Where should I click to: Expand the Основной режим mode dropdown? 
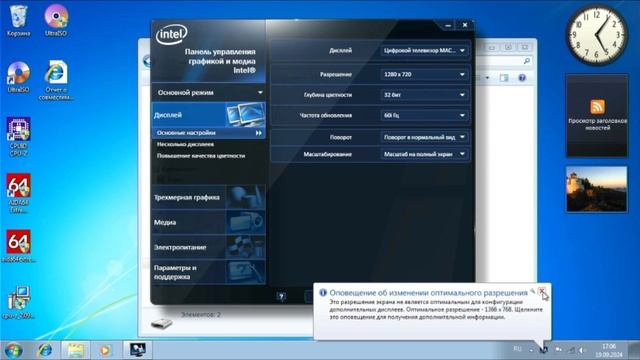point(209,93)
